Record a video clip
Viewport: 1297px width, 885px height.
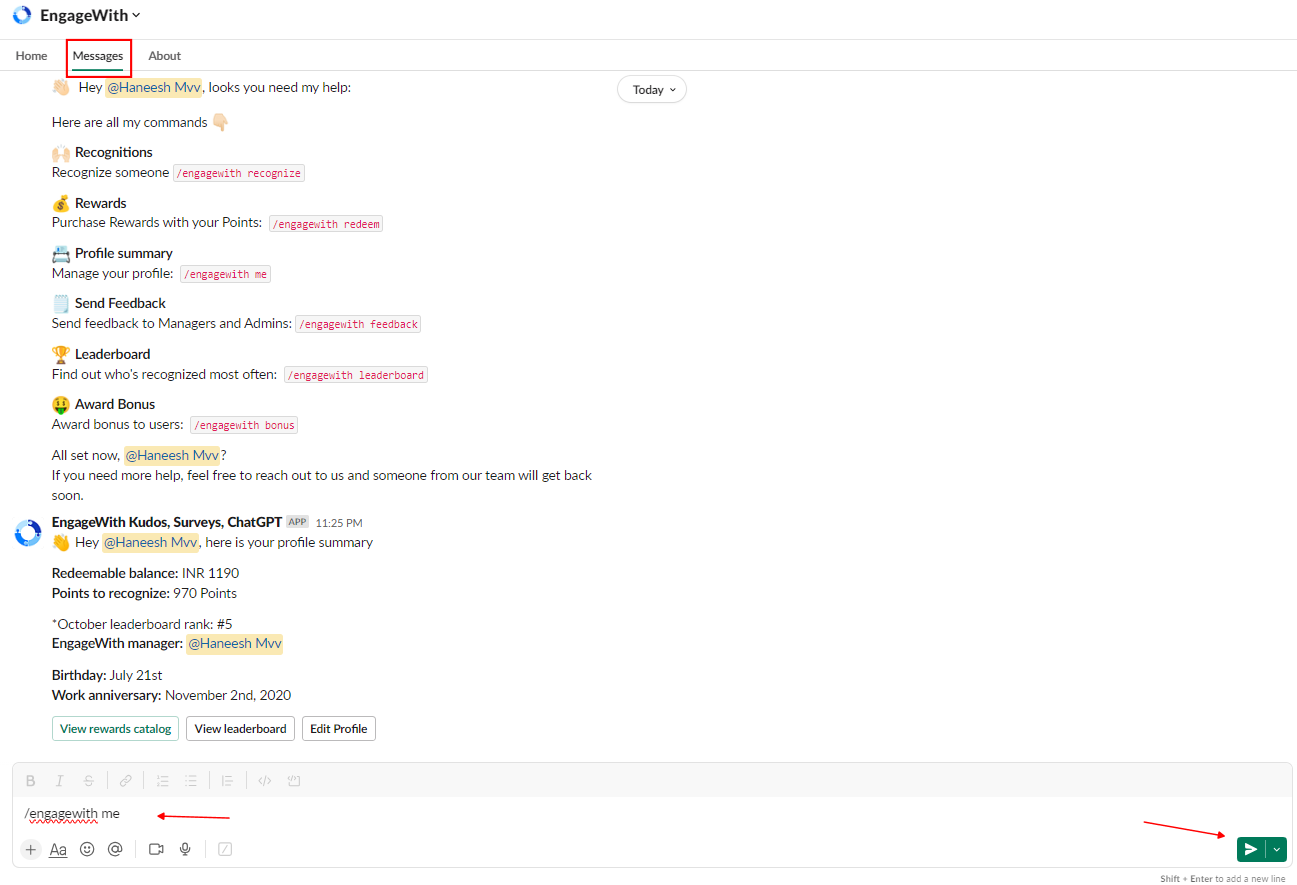(x=156, y=849)
